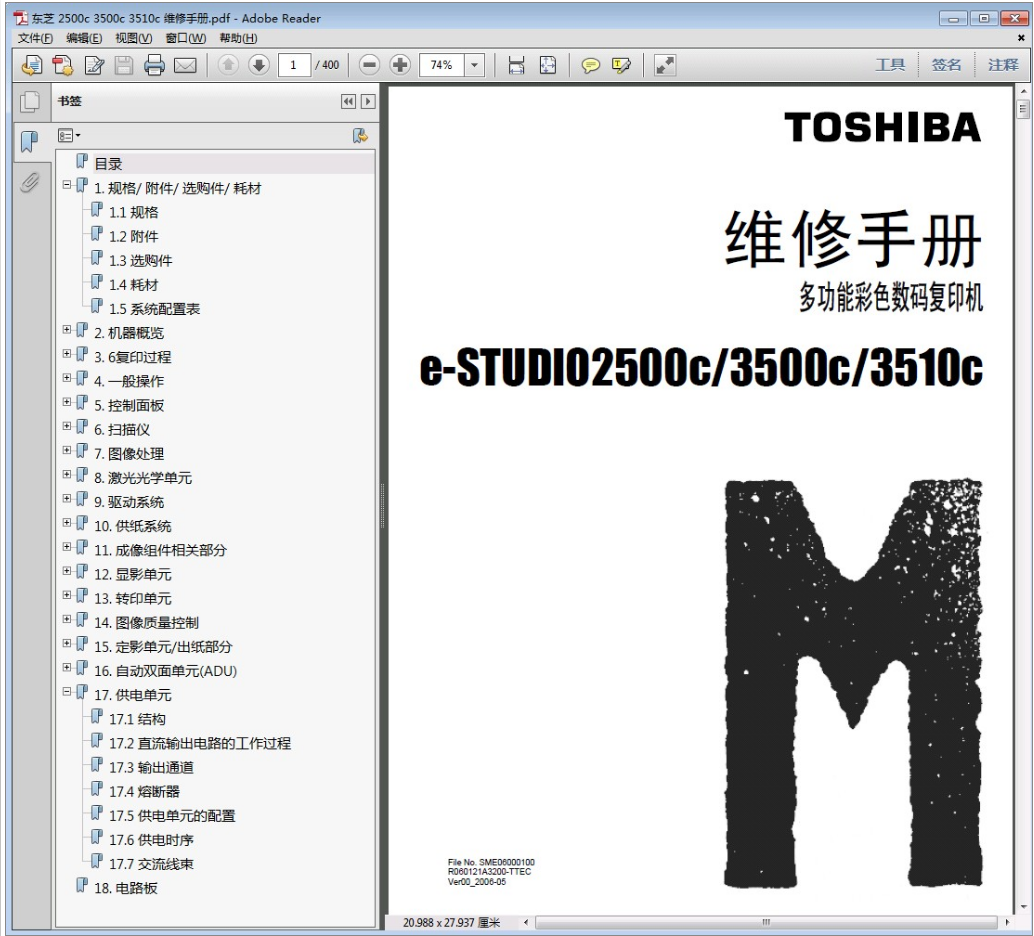Collapse bookmark 17. 供电单元
The width and height of the screenshot is (1034, 936).
pos(67,691)
